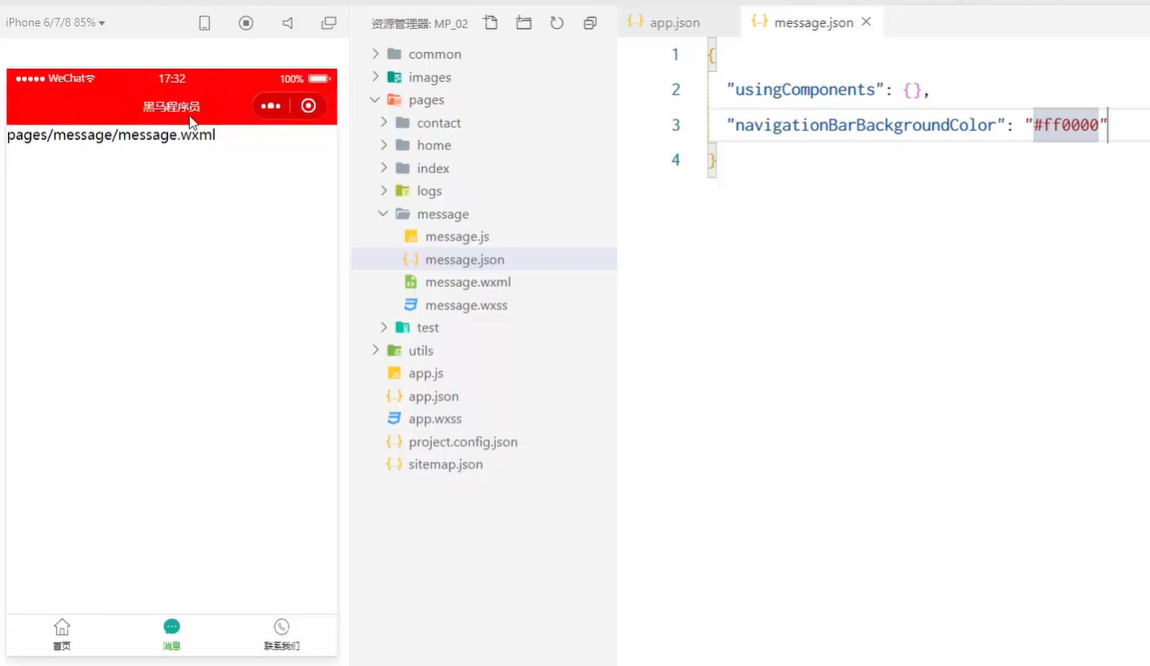This screenshot has height=666, width=1150.
Task: Click the 黑马程序员 navigation title
Action: (x=171, y=107)
